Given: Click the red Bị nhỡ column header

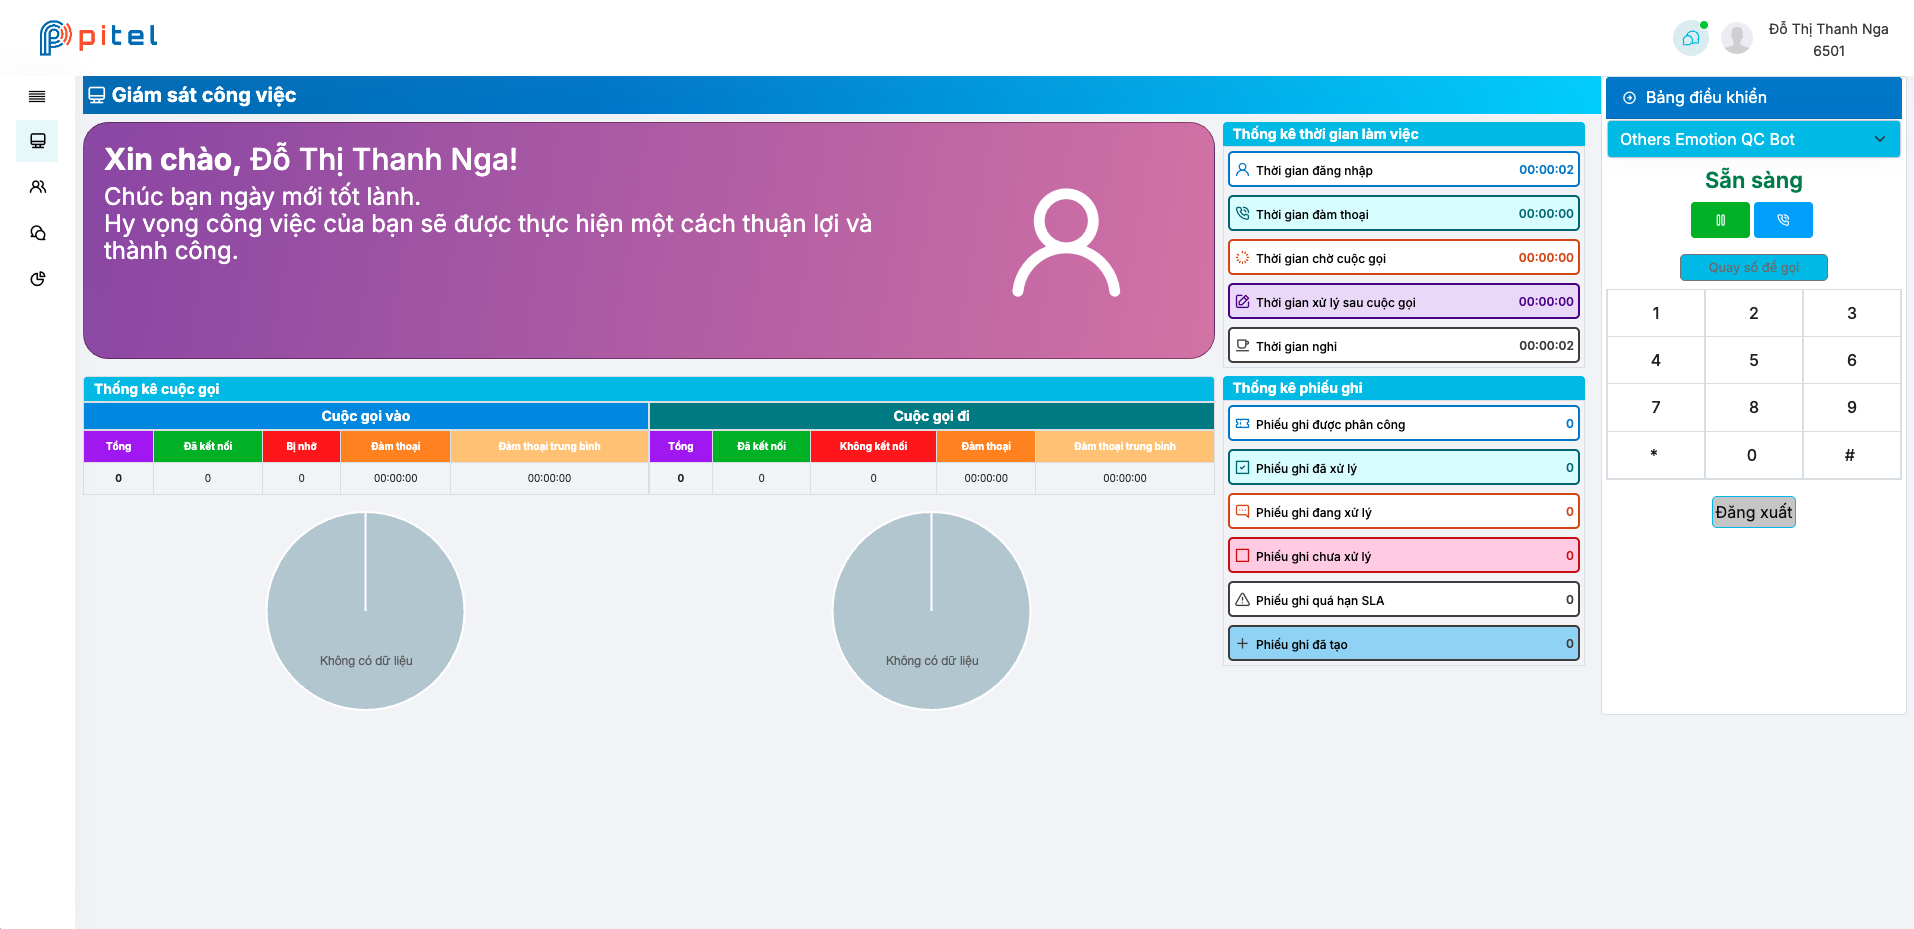Looking at the screenshot, I should click(301, 446).
